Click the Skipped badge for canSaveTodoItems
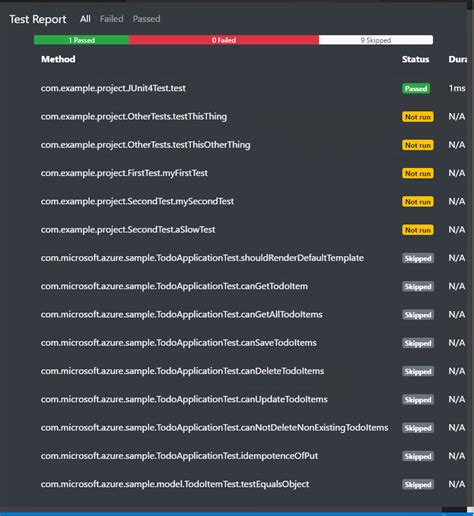This screenshot has width=474, height=516. pos(418,343)
